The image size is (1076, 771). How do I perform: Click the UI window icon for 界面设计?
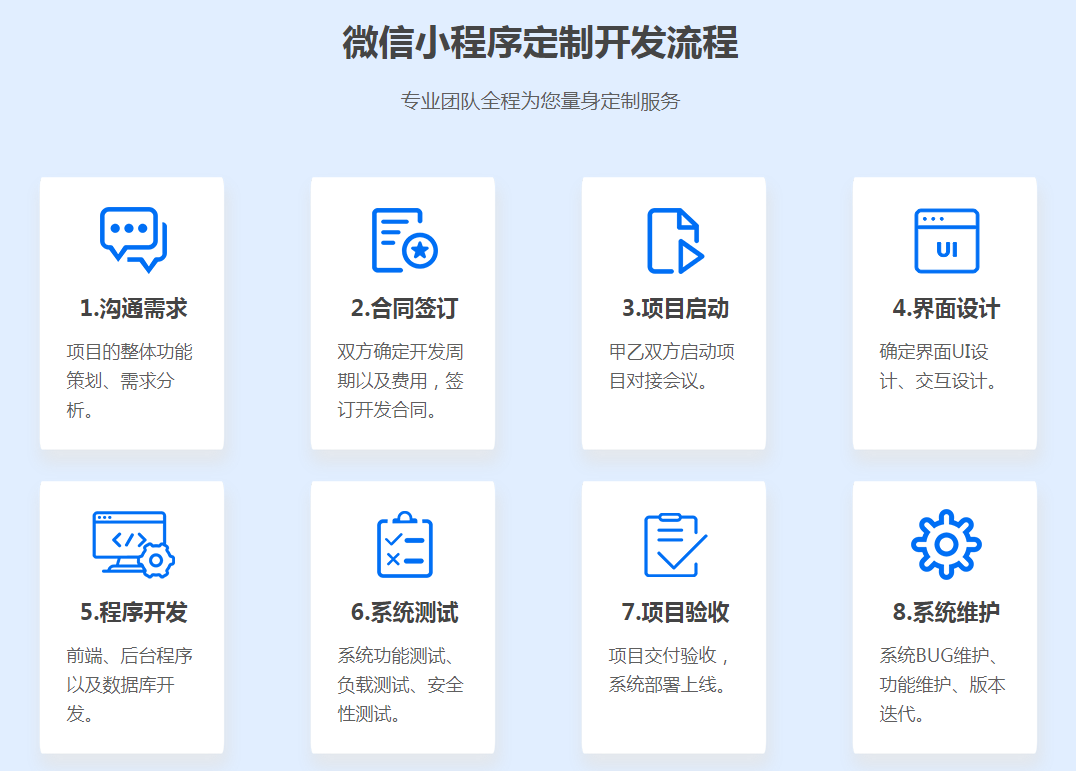coord(946,241)
